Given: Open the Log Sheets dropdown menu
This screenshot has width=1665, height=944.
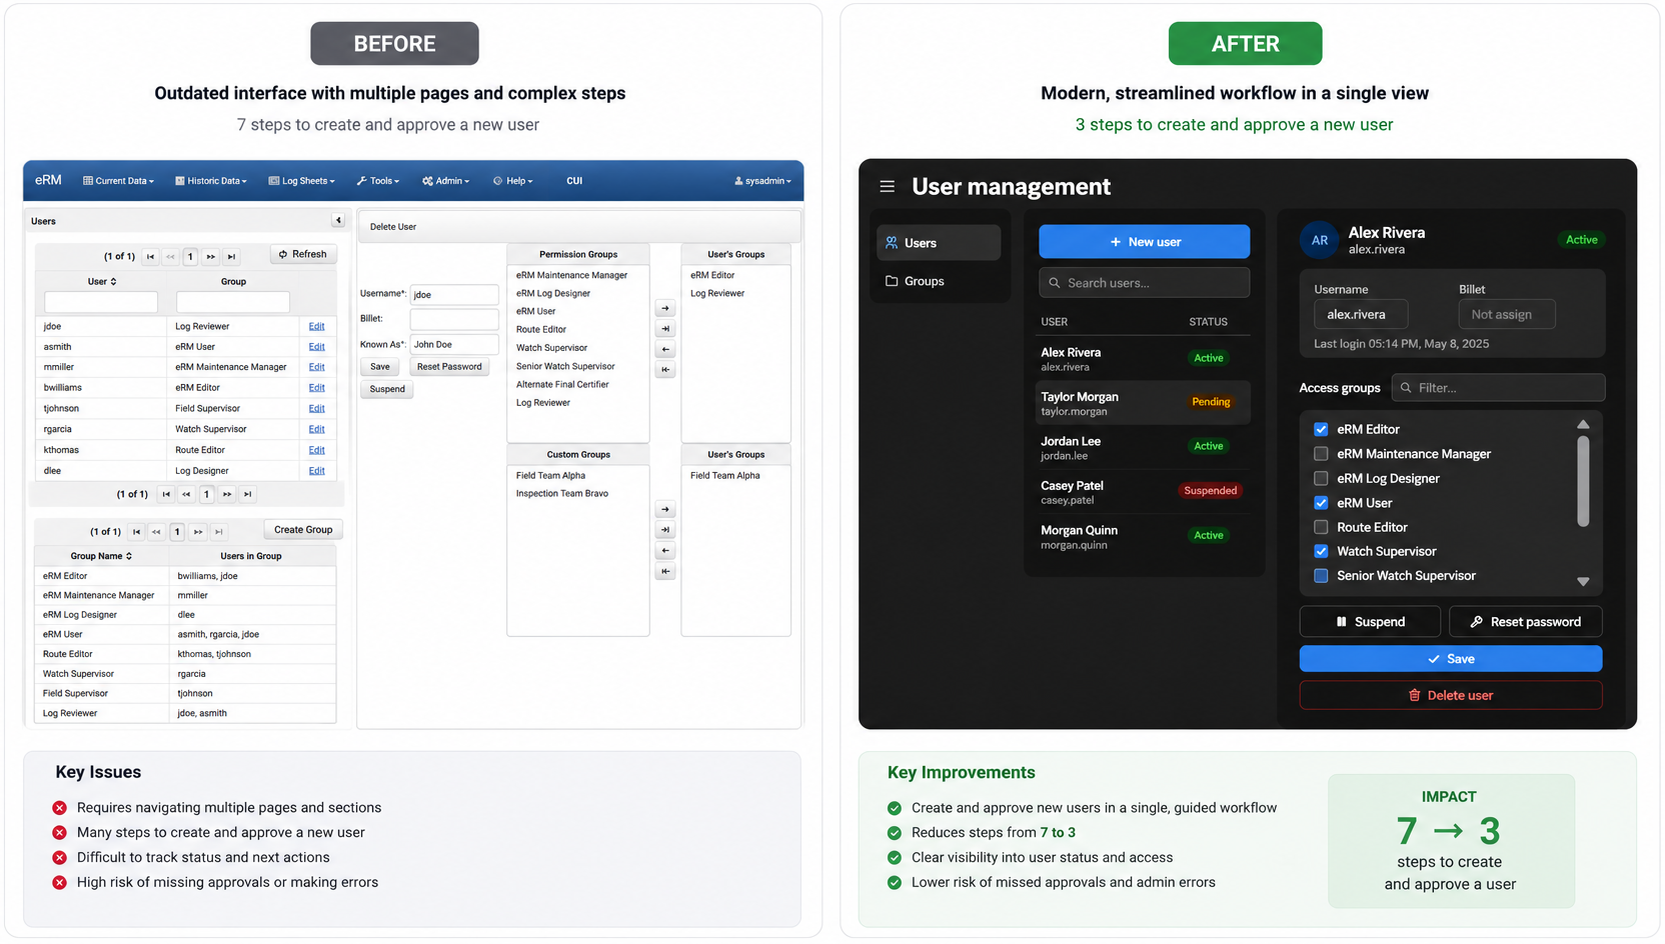Looking at the screenshot, I should pyautogui.click(x=302, y=181).
